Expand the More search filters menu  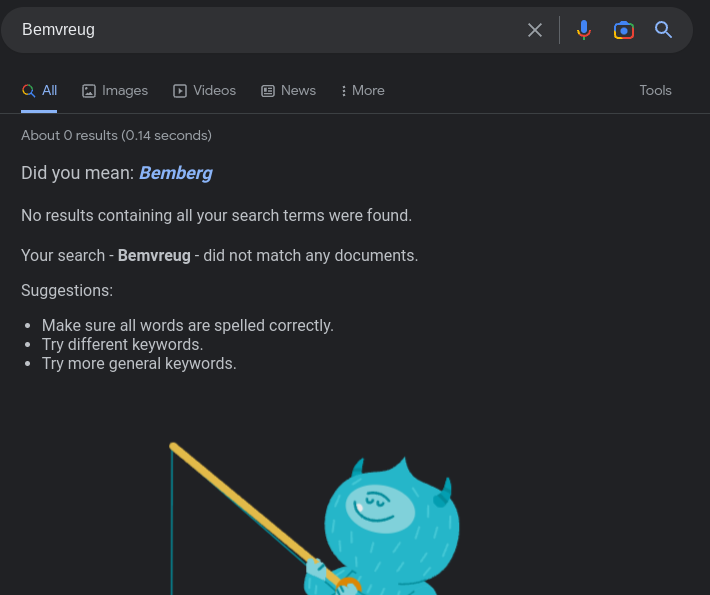(x=368, y=91)
